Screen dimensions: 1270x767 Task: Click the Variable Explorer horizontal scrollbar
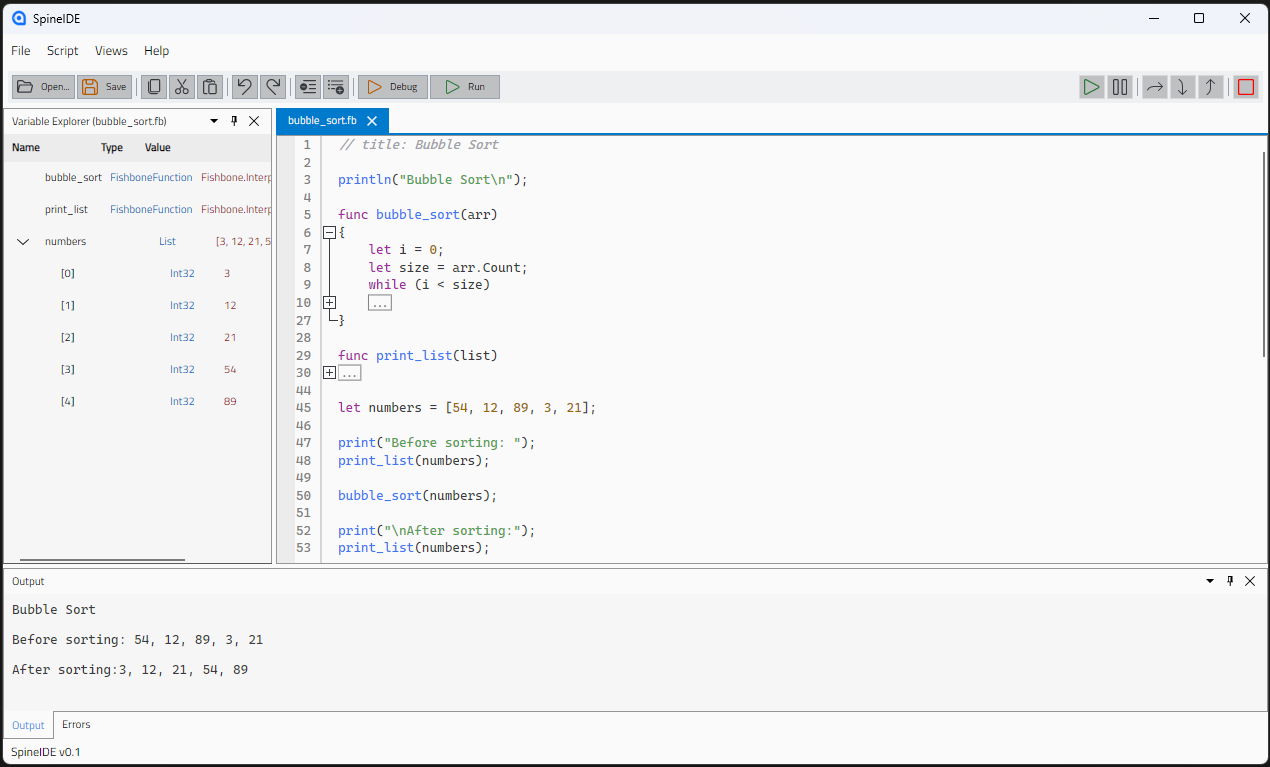[x=102, y=560]
